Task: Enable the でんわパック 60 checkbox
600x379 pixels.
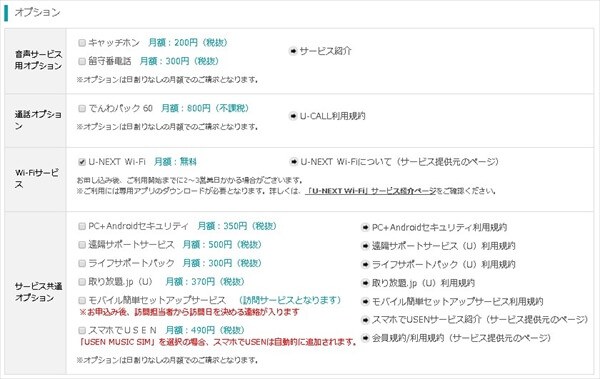Action: [x=82, y=108]
